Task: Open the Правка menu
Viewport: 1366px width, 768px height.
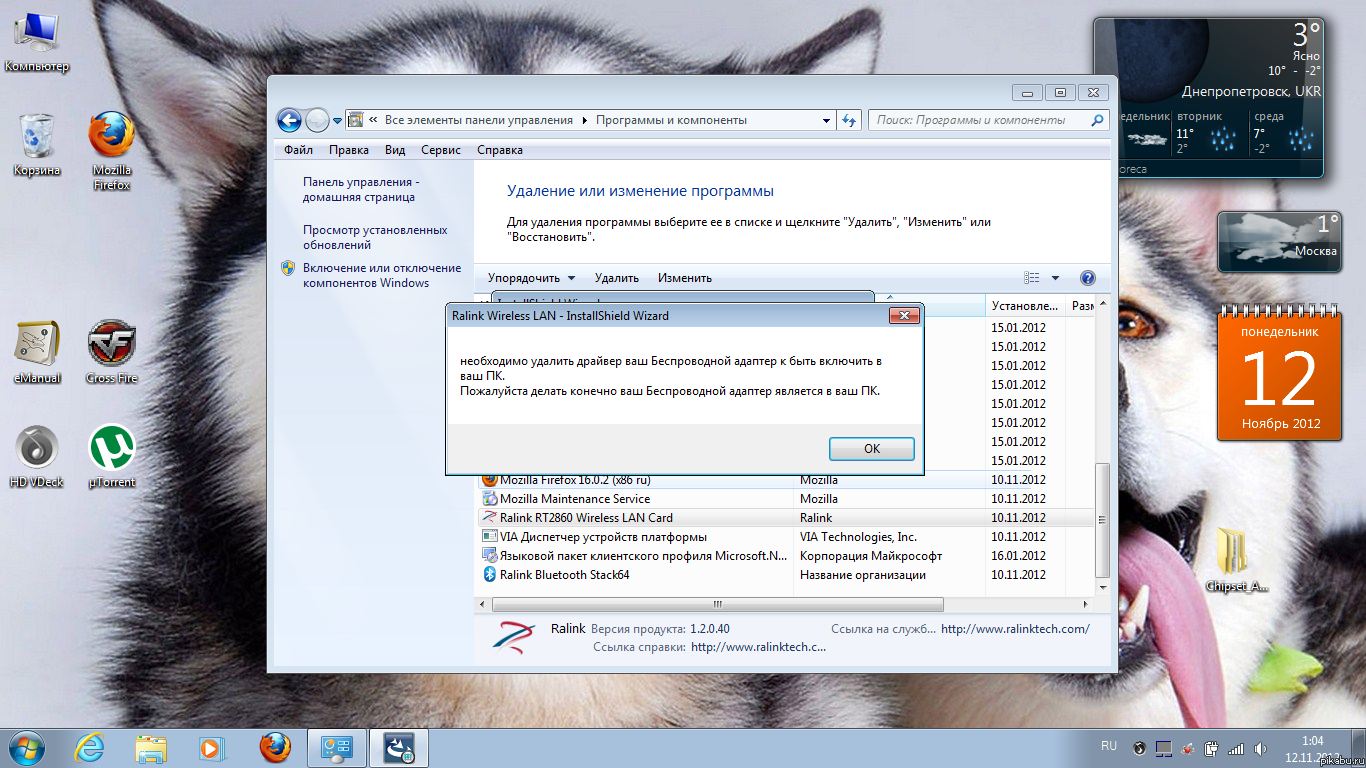Action: (349, 150)
